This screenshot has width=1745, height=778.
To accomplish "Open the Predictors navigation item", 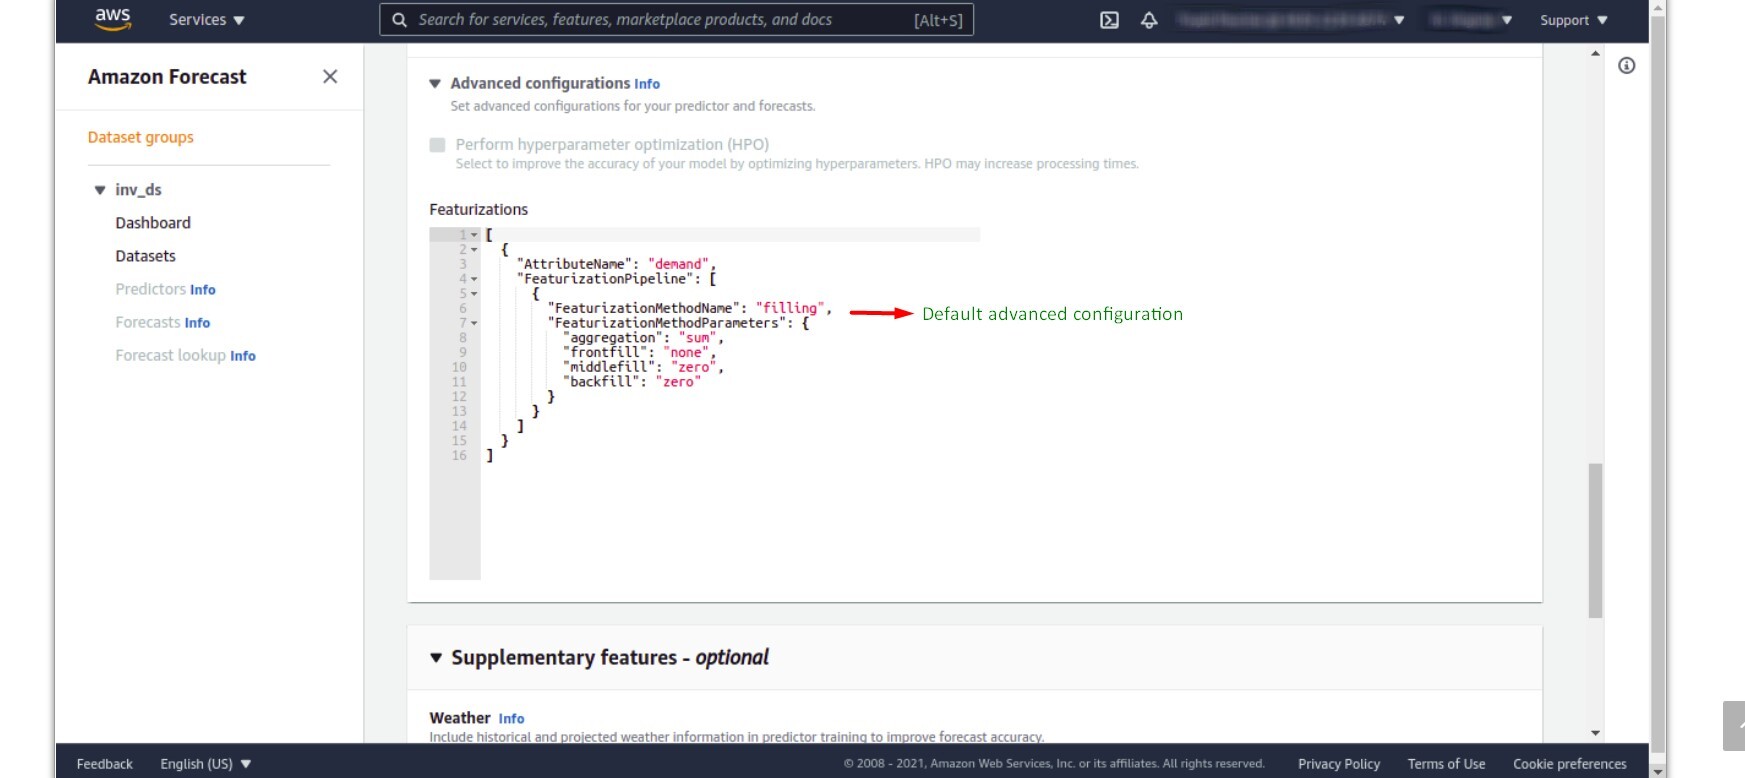I will pos(150,289).
